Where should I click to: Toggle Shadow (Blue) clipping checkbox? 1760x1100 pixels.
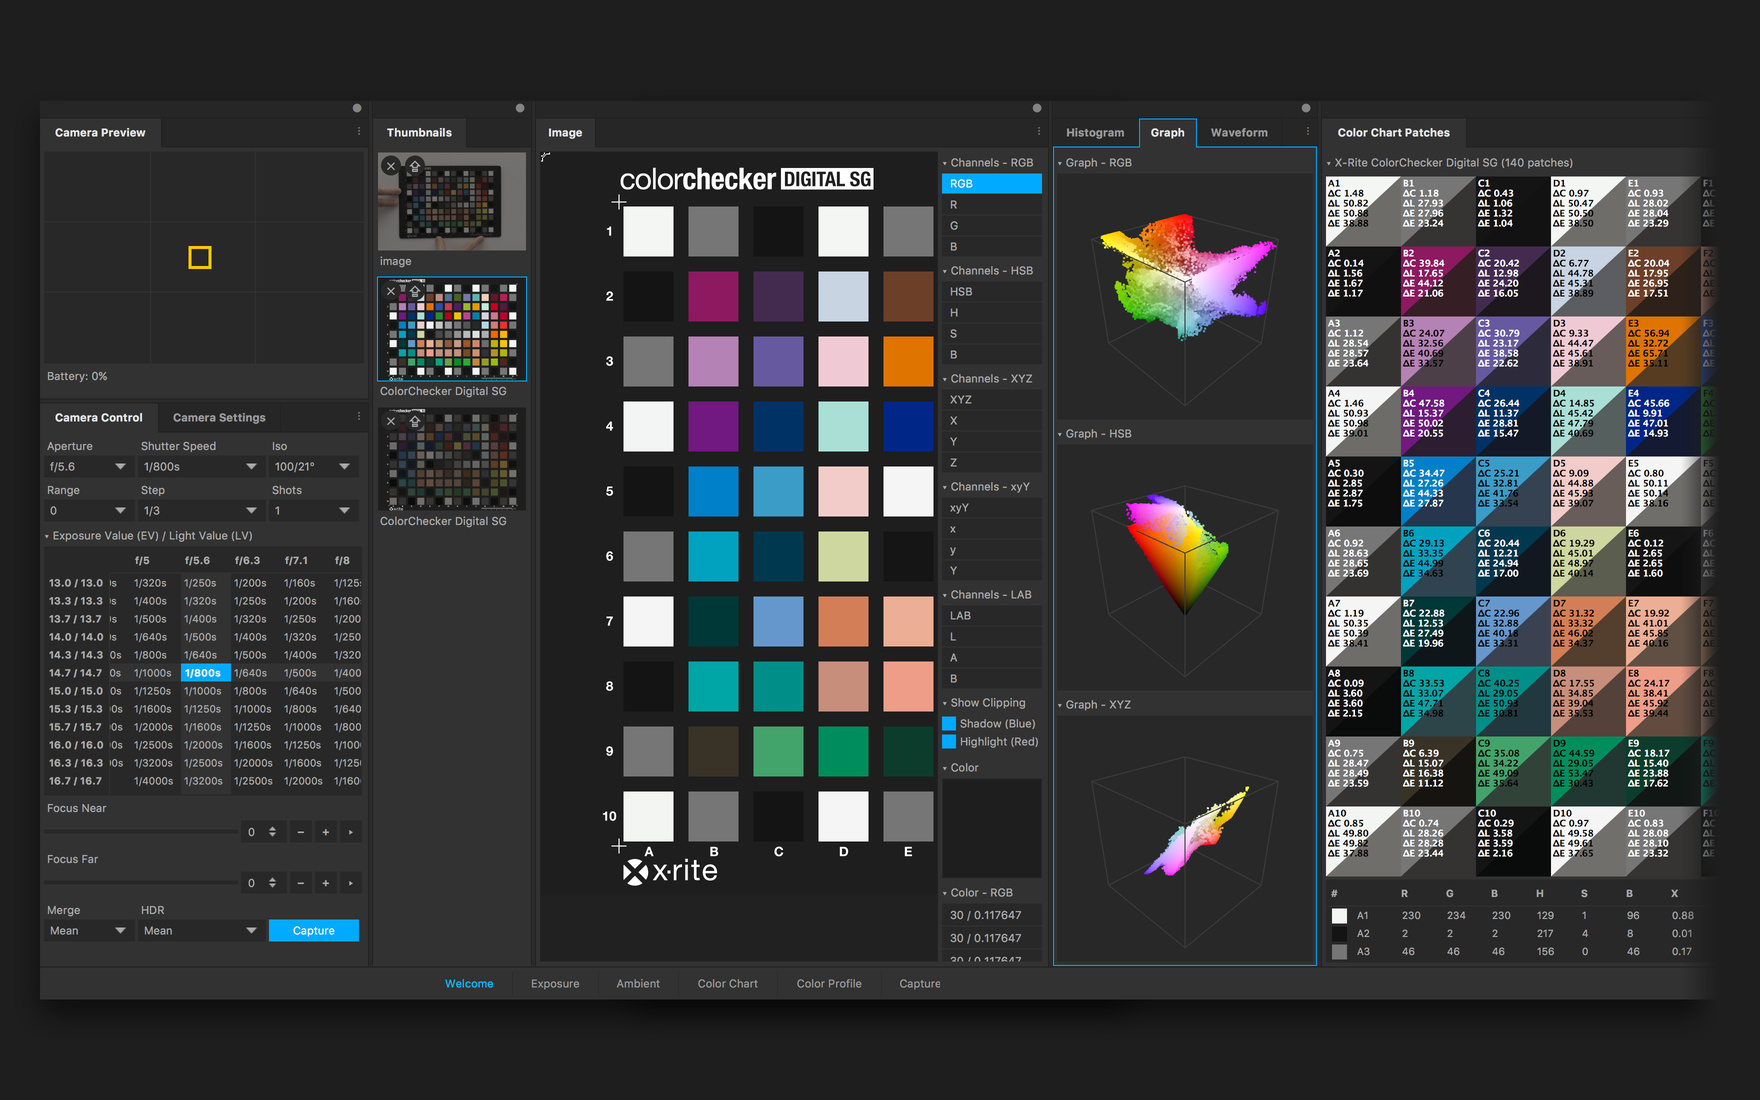pos(949,724)
